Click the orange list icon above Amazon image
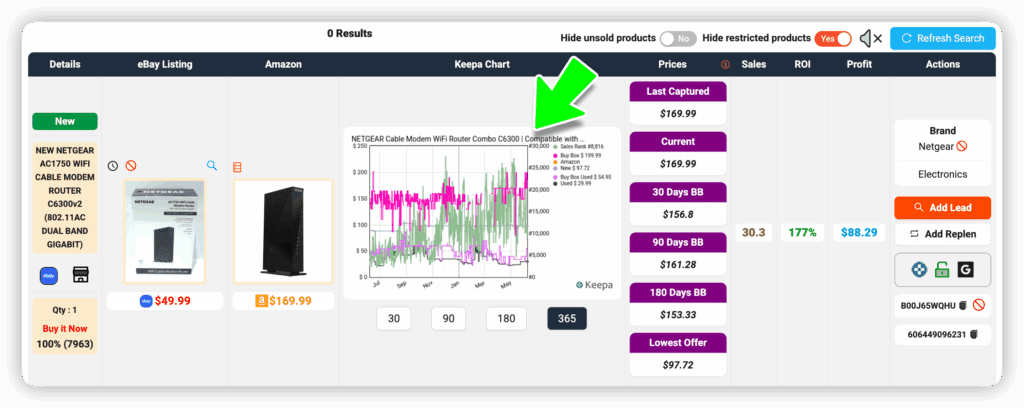This screenshot has height=408, width=1024. tap(237, 167)
